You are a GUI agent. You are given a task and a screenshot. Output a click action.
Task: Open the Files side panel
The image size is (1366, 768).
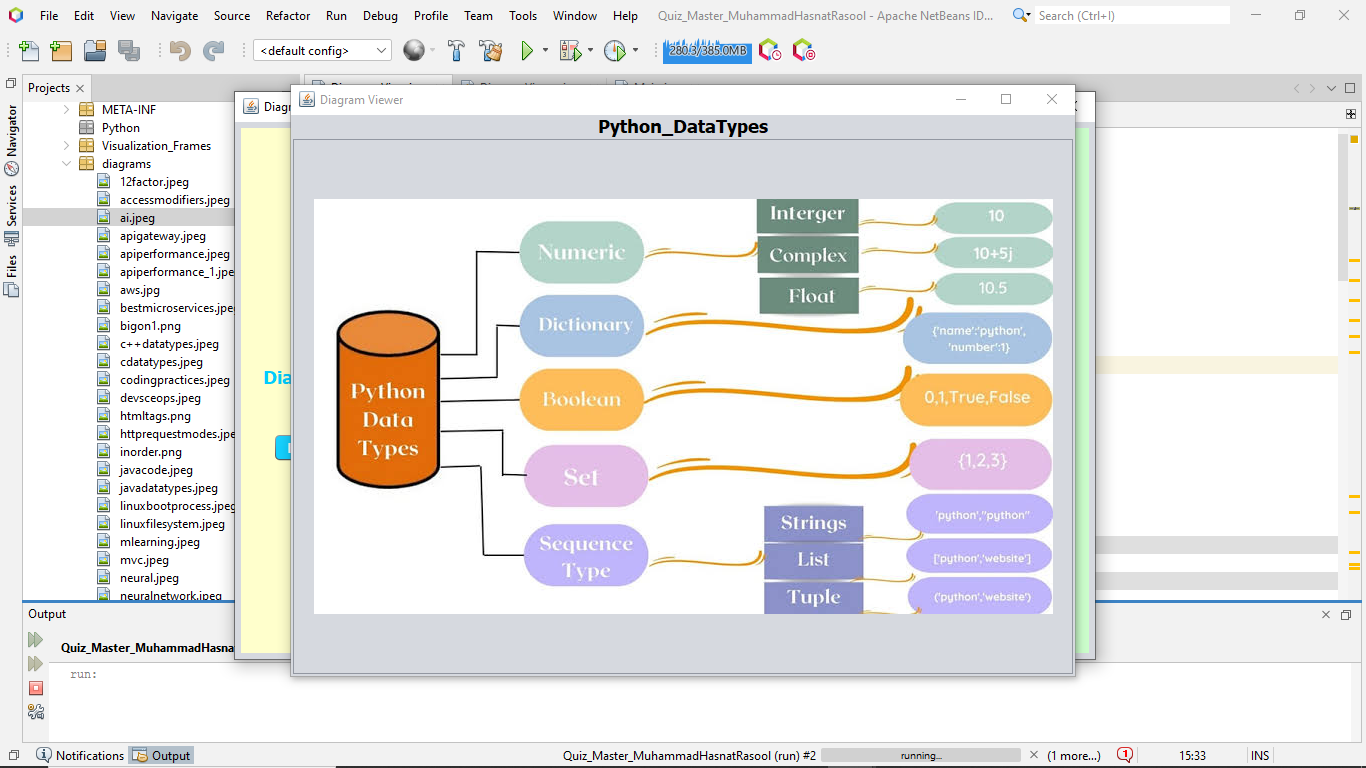(12, 276)
